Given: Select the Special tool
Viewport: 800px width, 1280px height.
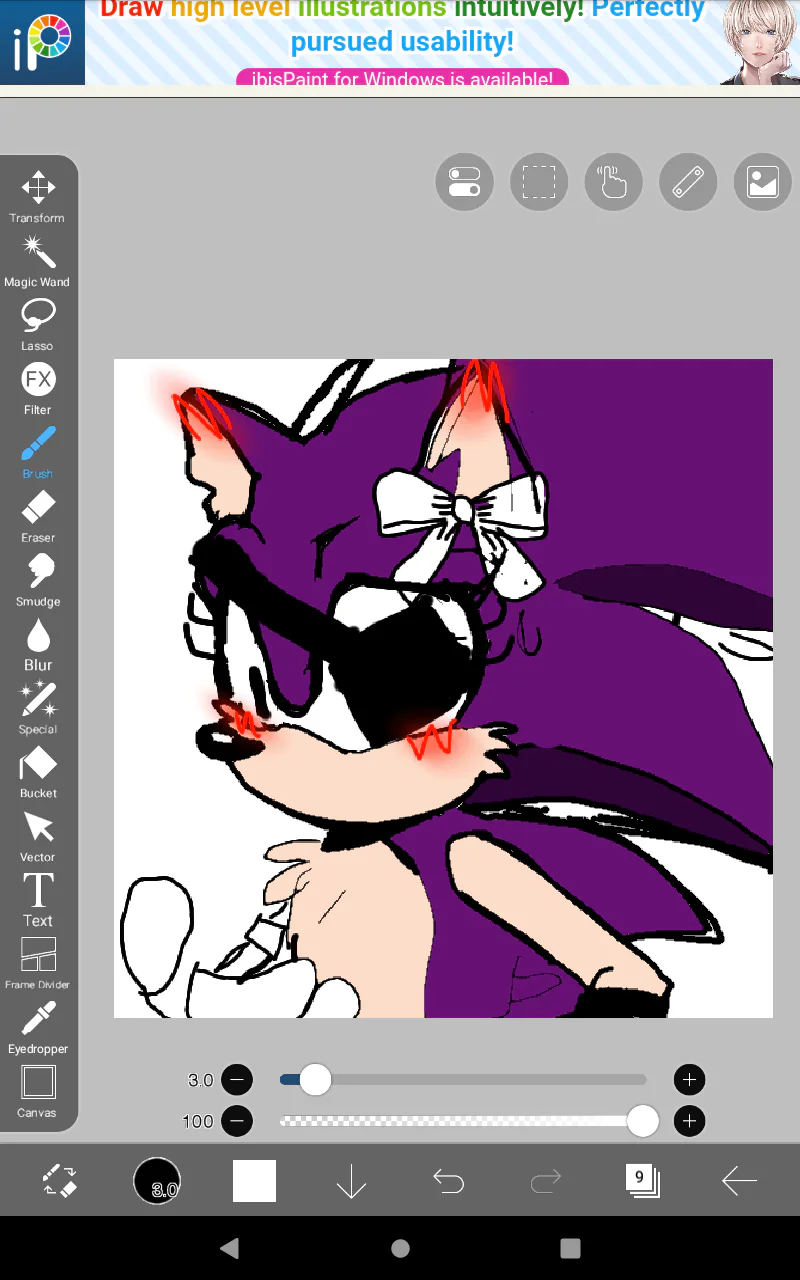Looking at the screenshot, I should pyautogui.click(x=38, y=708).
